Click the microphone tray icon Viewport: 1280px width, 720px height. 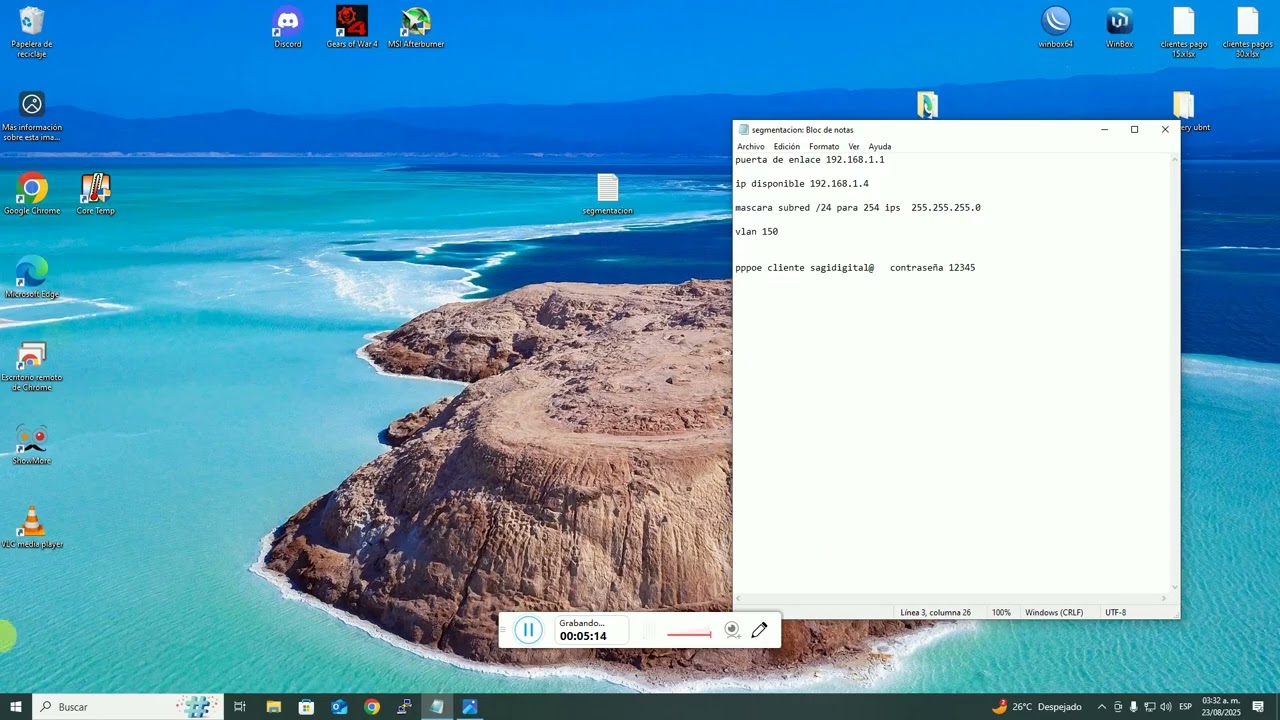1133,707
